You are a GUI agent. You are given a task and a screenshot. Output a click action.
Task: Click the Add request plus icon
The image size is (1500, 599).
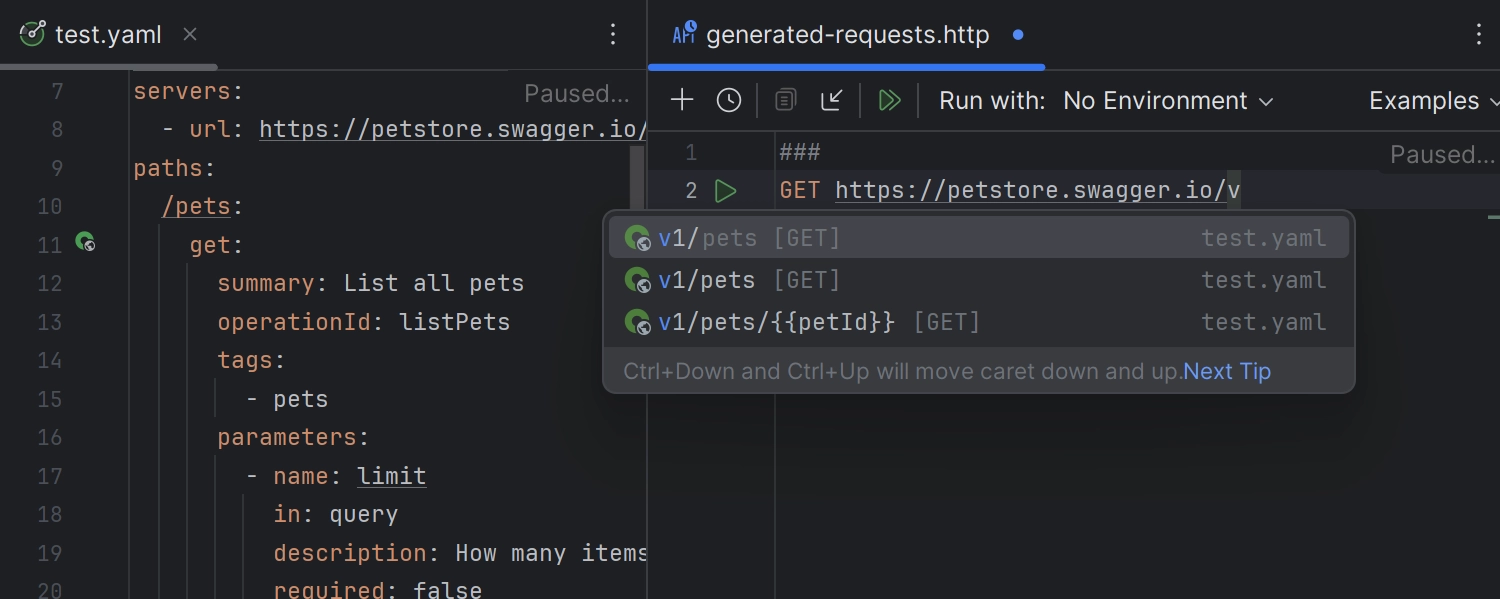click(682, 100)
